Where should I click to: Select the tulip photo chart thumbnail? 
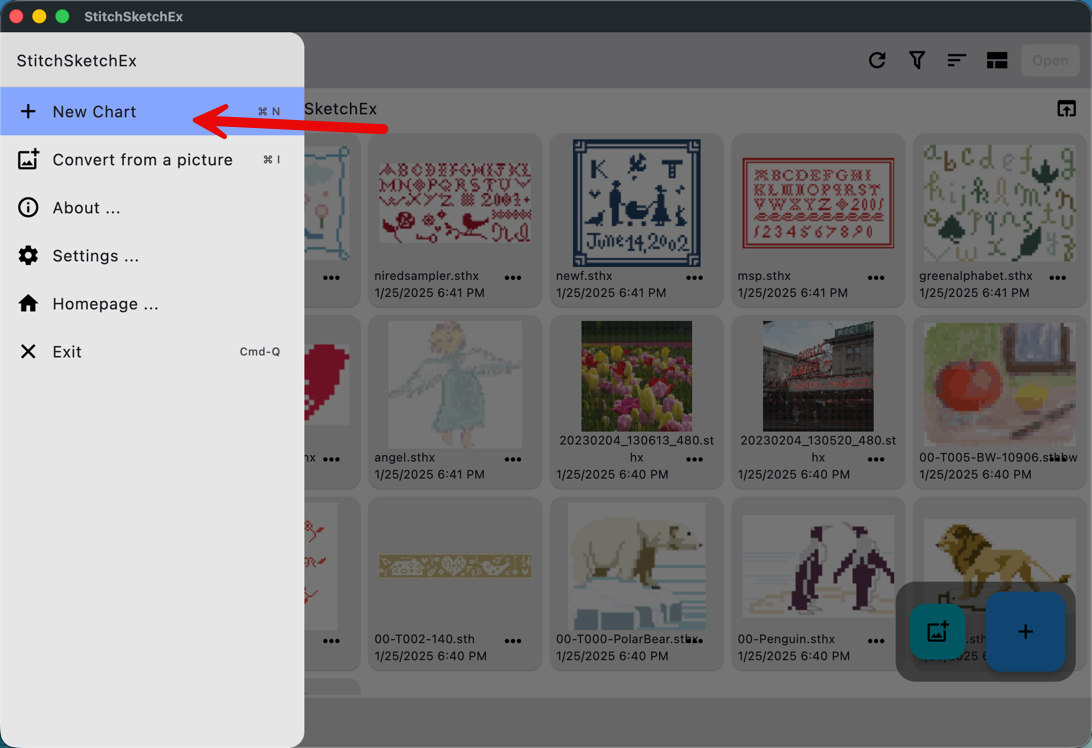point(637,376)
